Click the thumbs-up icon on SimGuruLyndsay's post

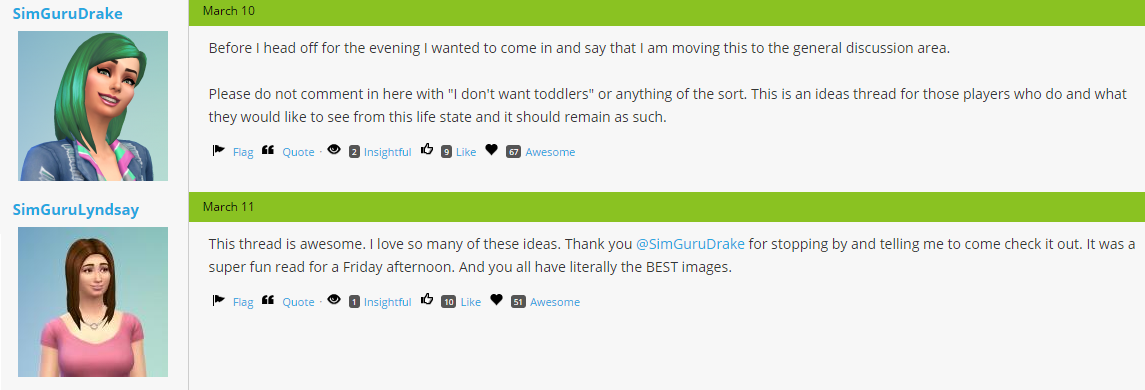pyautogui.click(x=428, y=299)
